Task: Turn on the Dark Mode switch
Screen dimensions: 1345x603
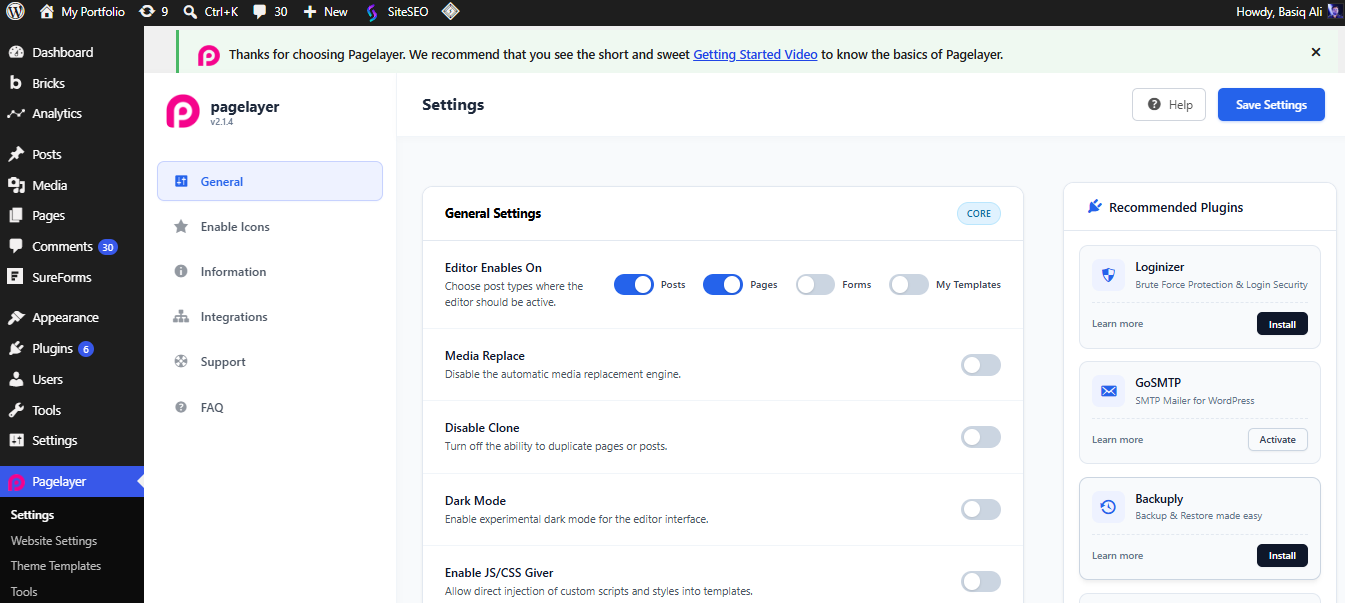Action: point(981,509)
